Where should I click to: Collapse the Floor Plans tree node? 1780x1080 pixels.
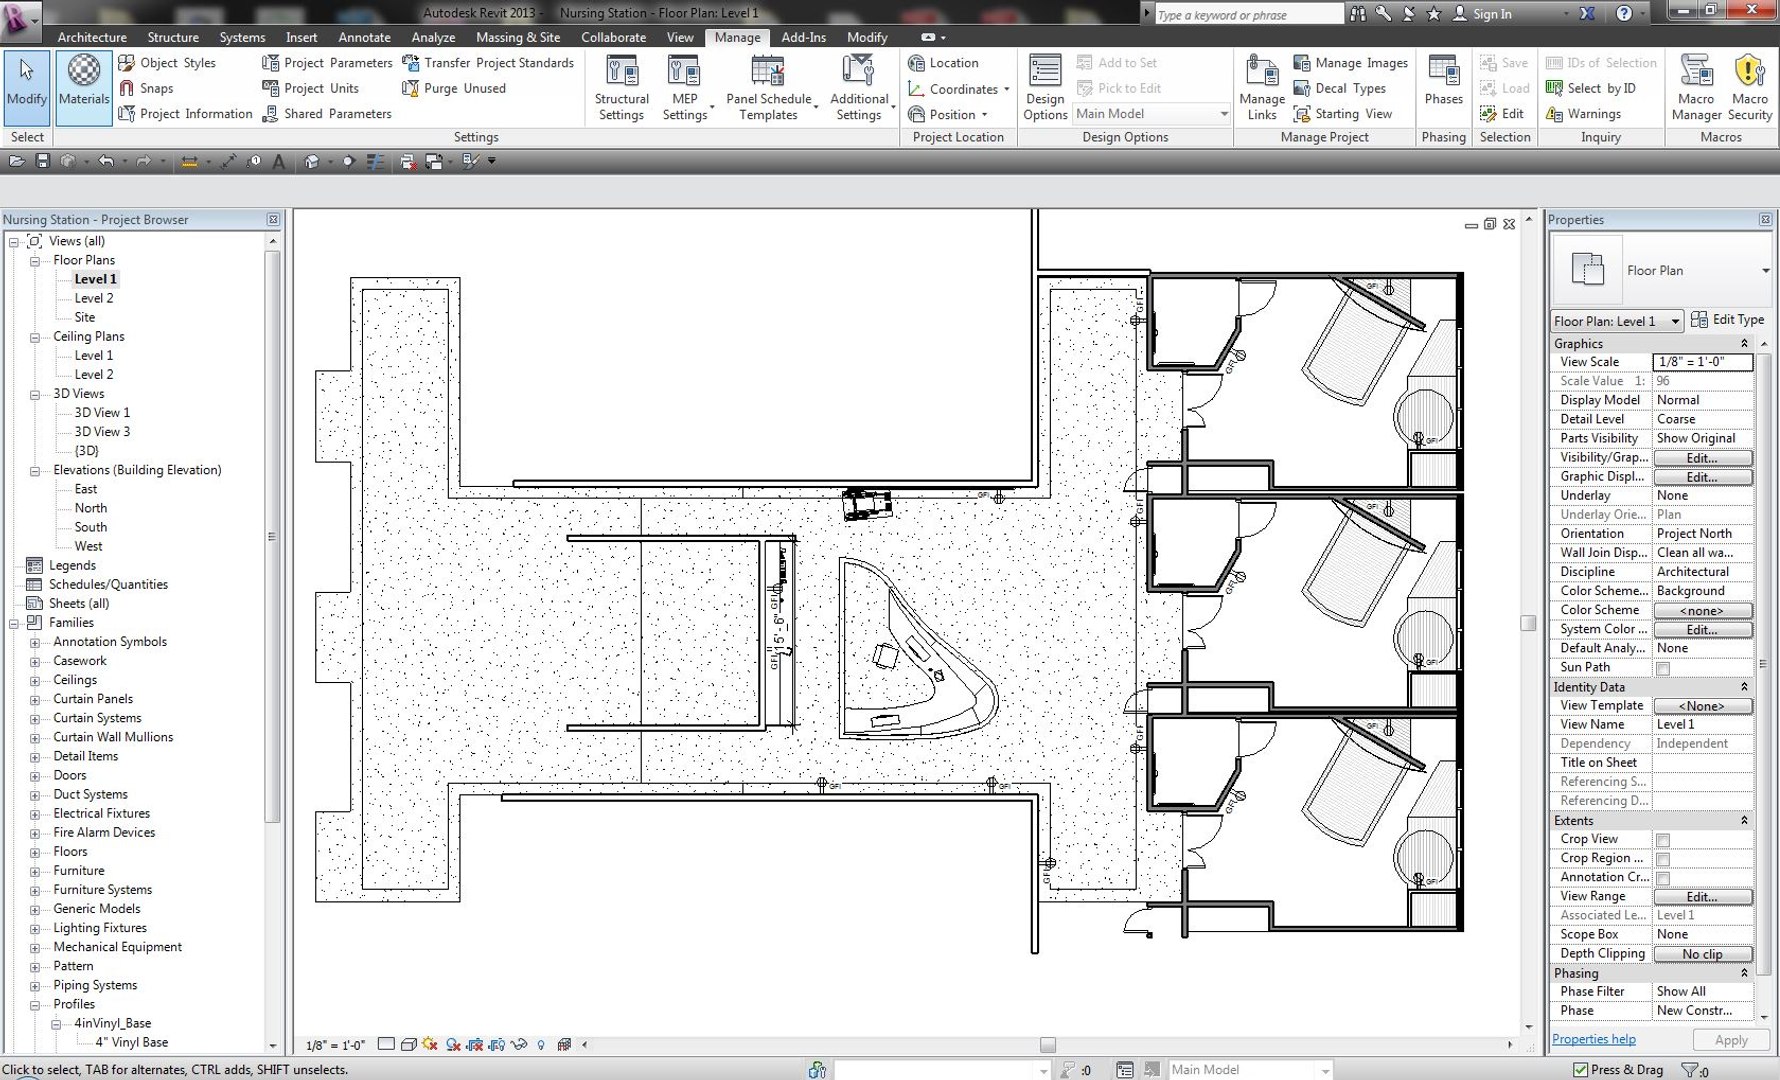(x=35, y=260)
